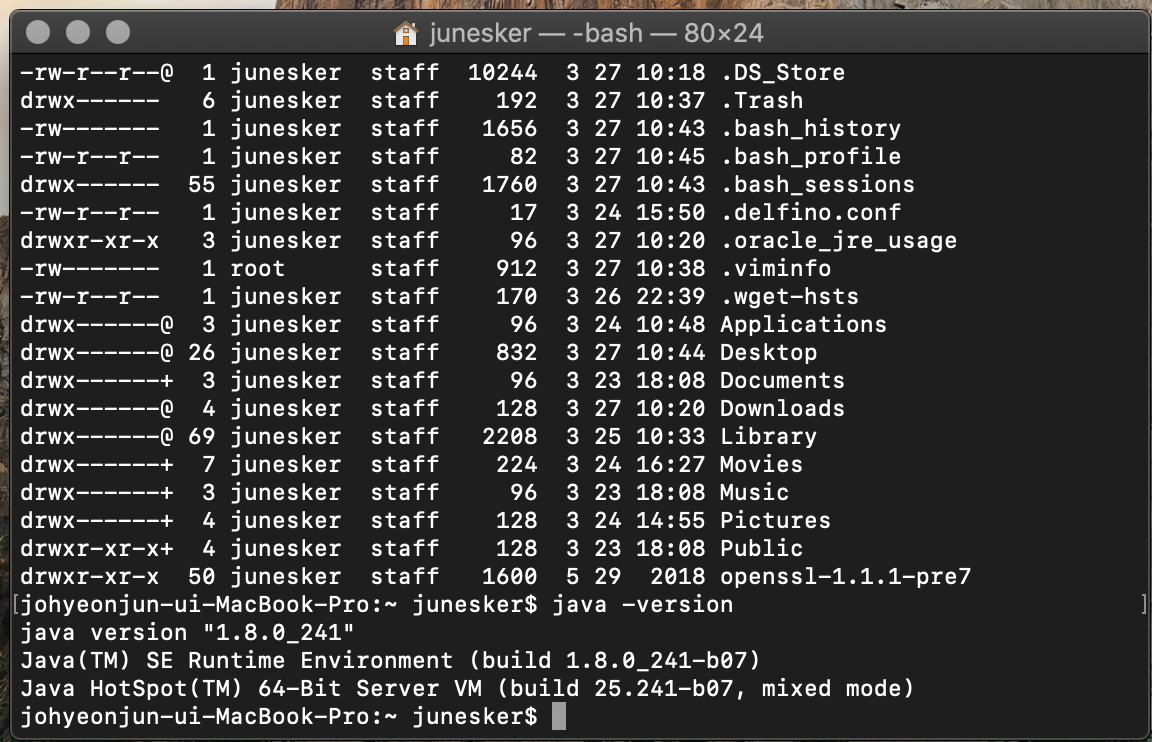Click the window title 'junesker — -bash — 80×24'

click(x=596, y=33)
